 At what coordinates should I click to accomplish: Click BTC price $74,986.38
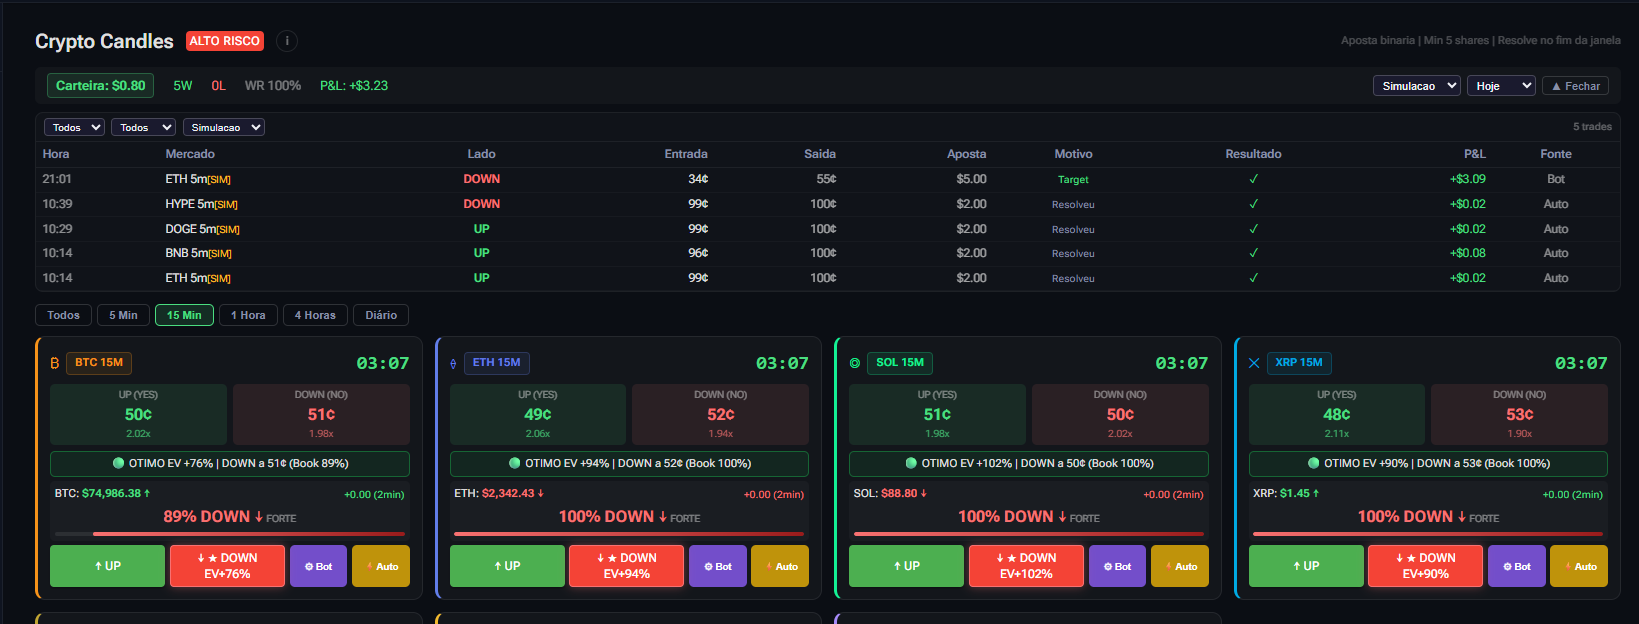(x=111, y=493)
